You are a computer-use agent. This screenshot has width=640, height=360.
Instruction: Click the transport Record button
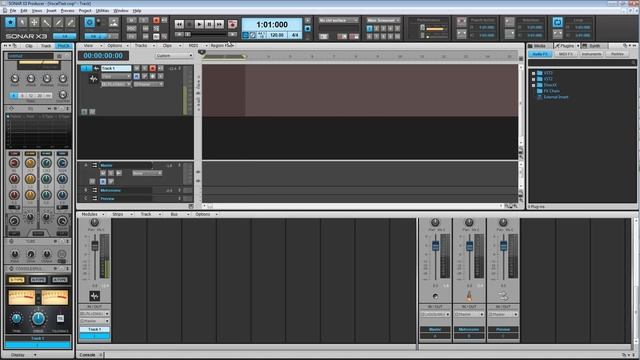232,24
